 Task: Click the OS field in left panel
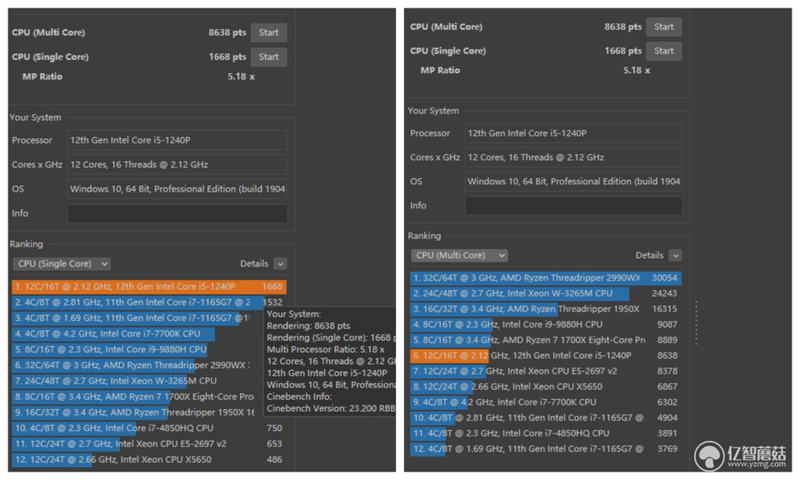177,189
